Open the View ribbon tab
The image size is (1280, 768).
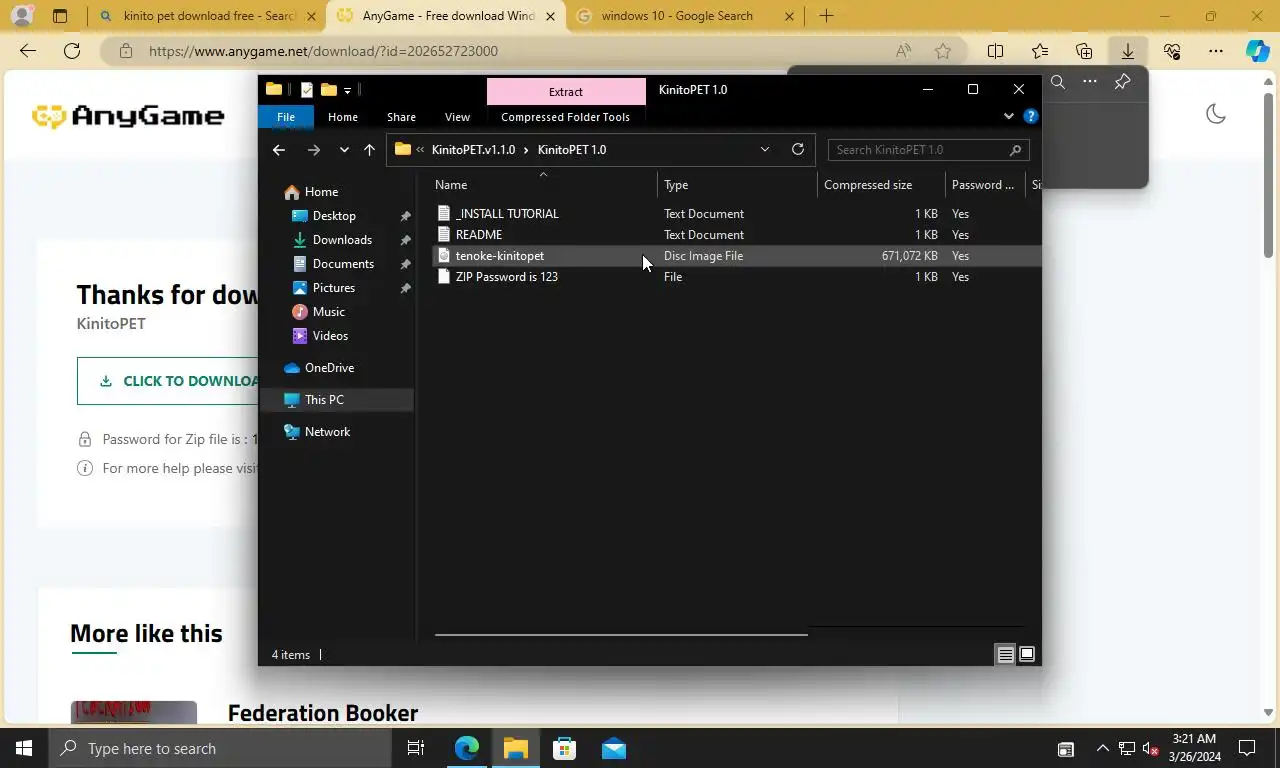[457, 117]
